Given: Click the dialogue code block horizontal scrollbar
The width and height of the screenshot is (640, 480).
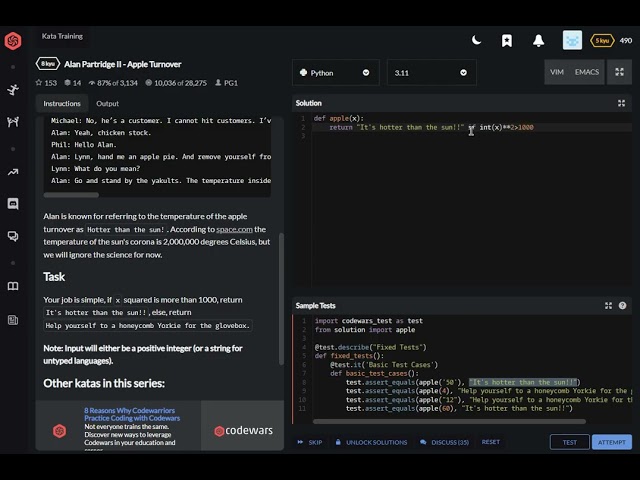Looking at the screenshot, I should pos(71,195).
